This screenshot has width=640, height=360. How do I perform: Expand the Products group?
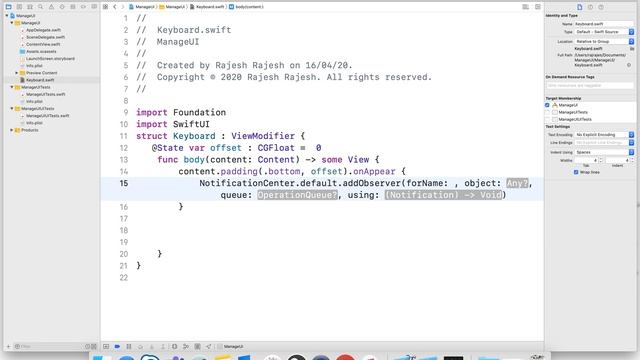(x=12, y=130)
